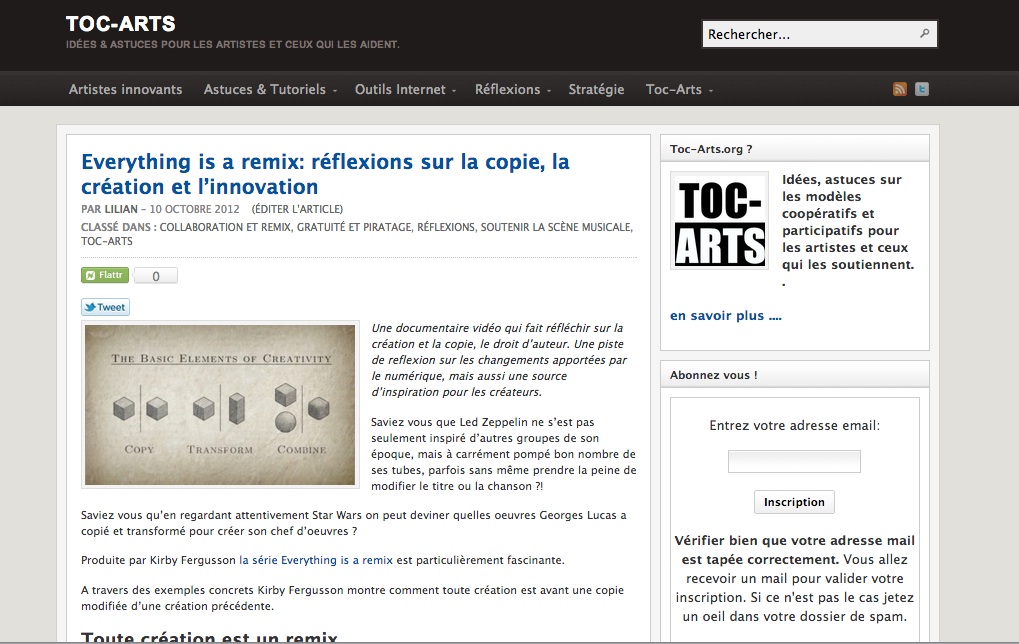
Task: Click the TOC-ARTS site title
Action: tap(121, 24)
